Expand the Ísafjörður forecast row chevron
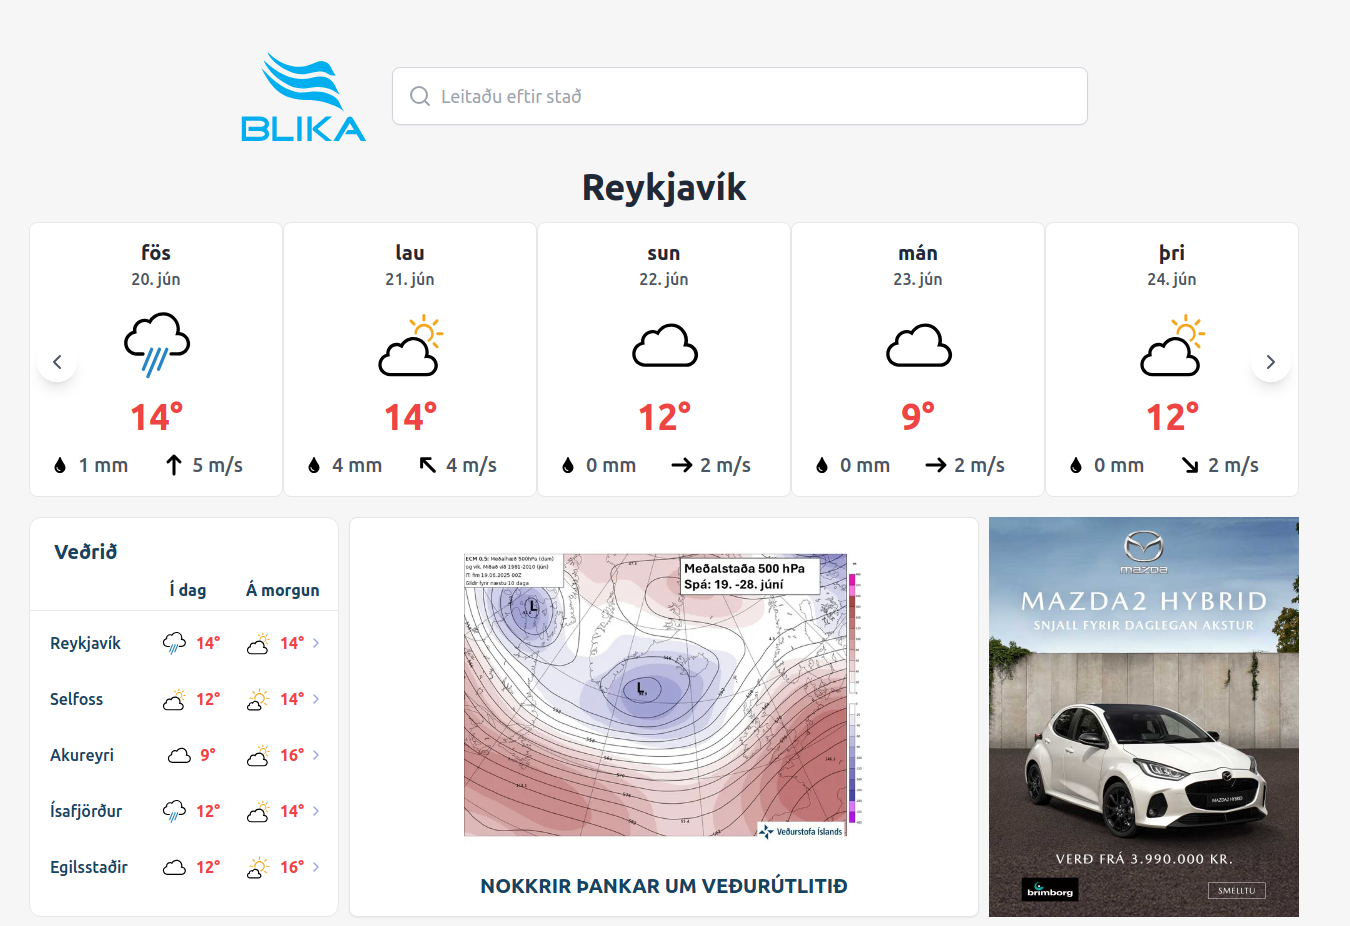Image resolution: width=1350 pixels, height=926 pixels. click(x=317, y=811)
